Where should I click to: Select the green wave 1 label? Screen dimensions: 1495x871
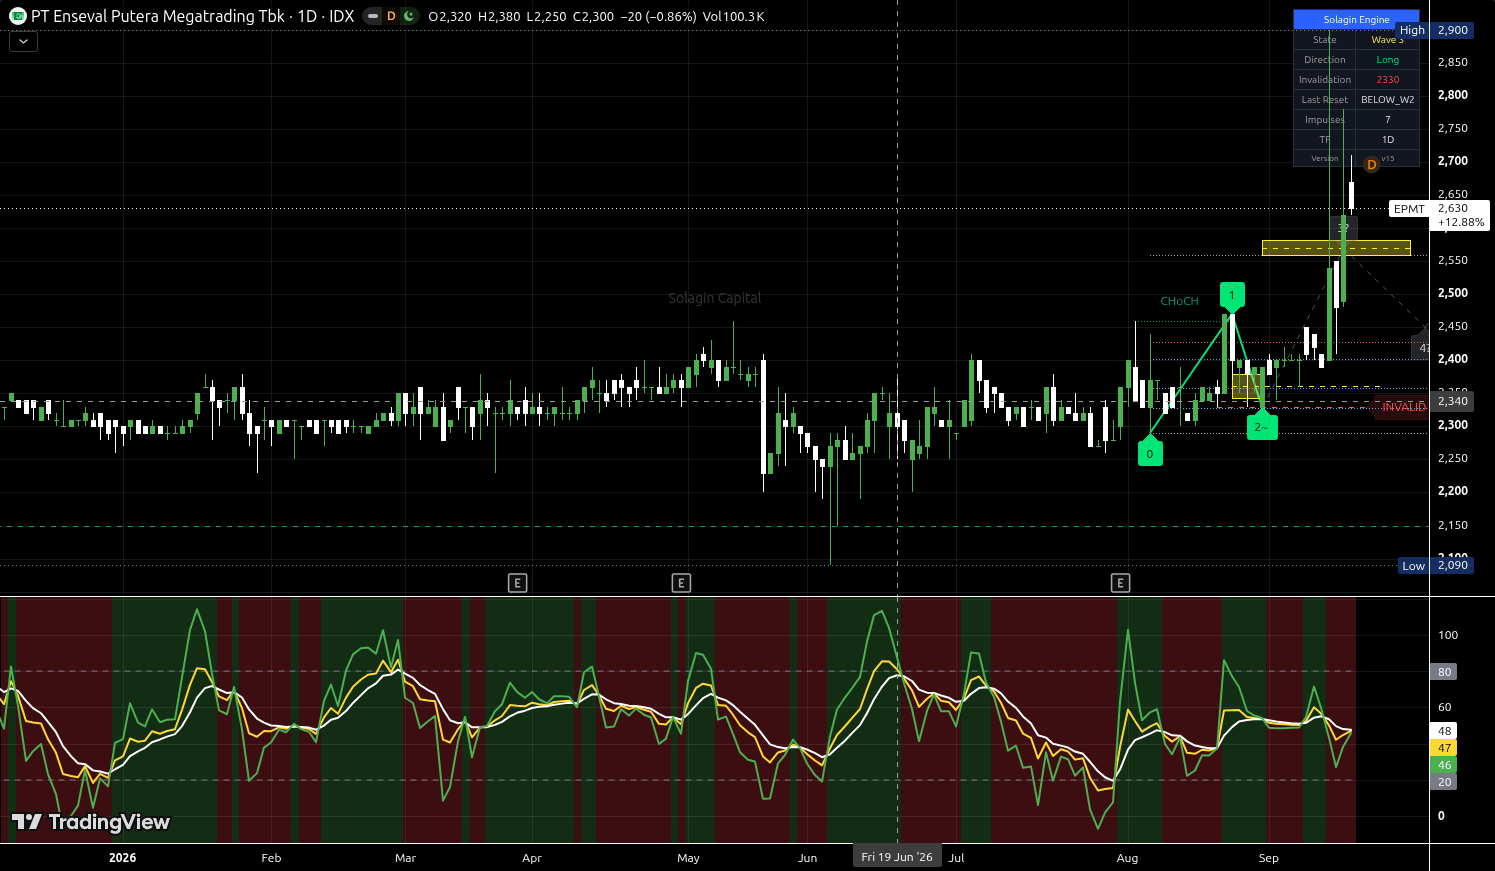(x=1232, y=295)
